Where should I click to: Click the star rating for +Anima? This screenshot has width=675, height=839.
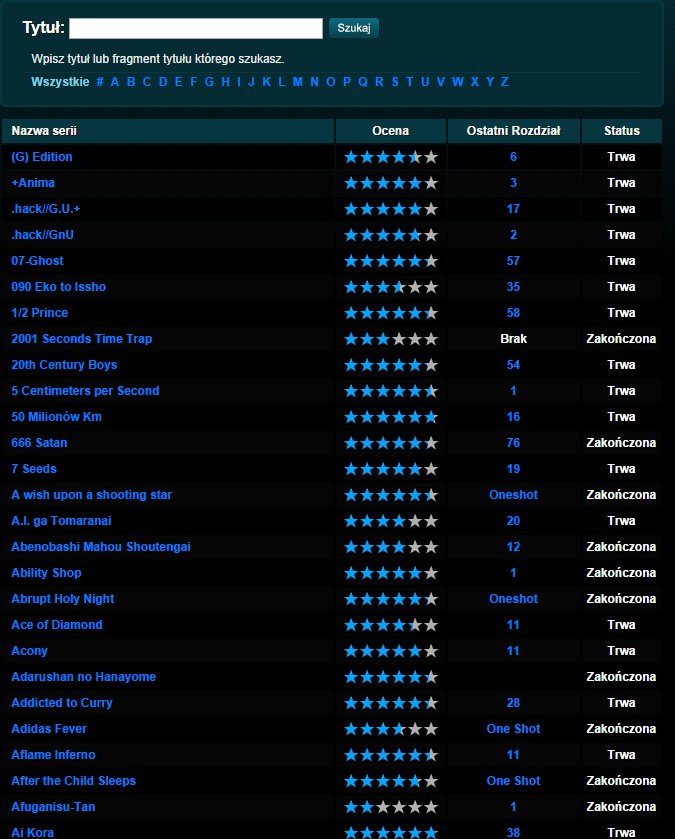coord(391,183)
